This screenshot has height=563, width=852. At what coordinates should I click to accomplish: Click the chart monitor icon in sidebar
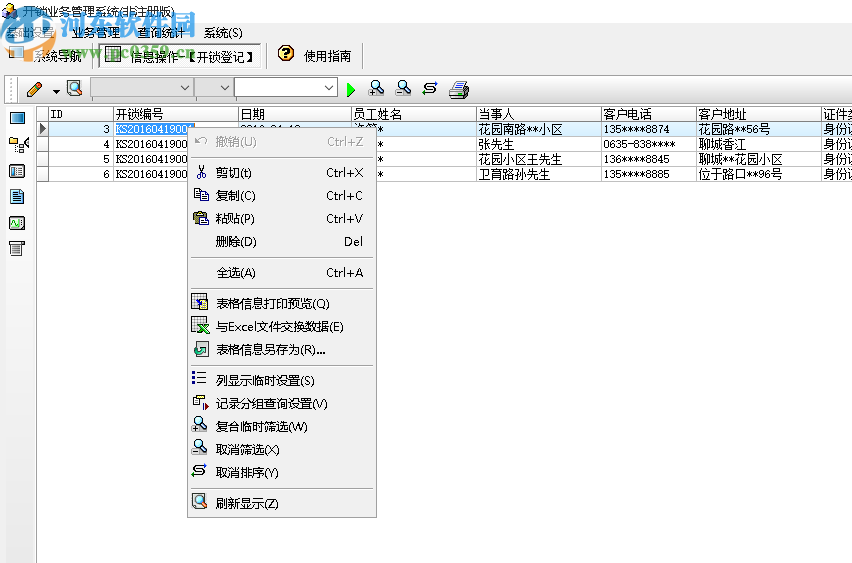click(x=17, y=223)
